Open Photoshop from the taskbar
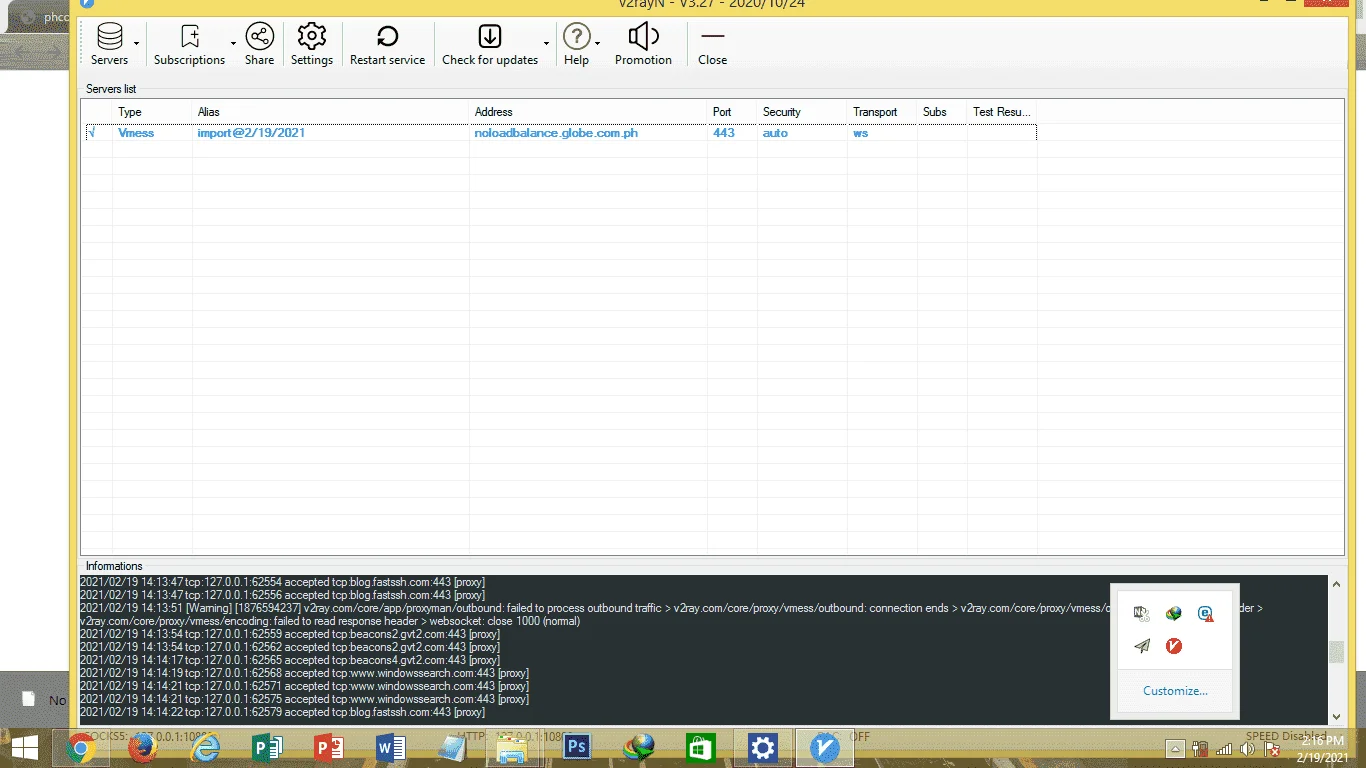This screenshot has width=1366, height=768. coord(577,748)
